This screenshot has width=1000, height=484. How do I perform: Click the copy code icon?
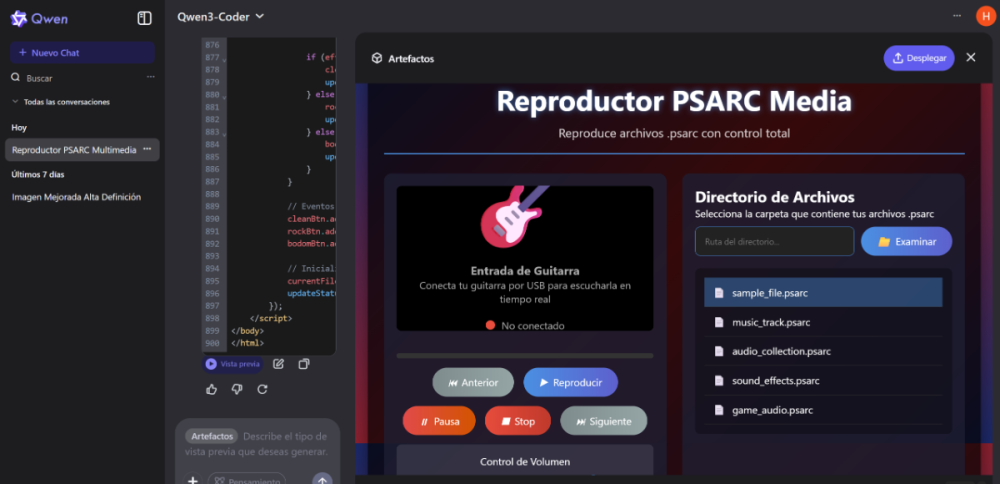pyautogui.click(x=304, y=364)
